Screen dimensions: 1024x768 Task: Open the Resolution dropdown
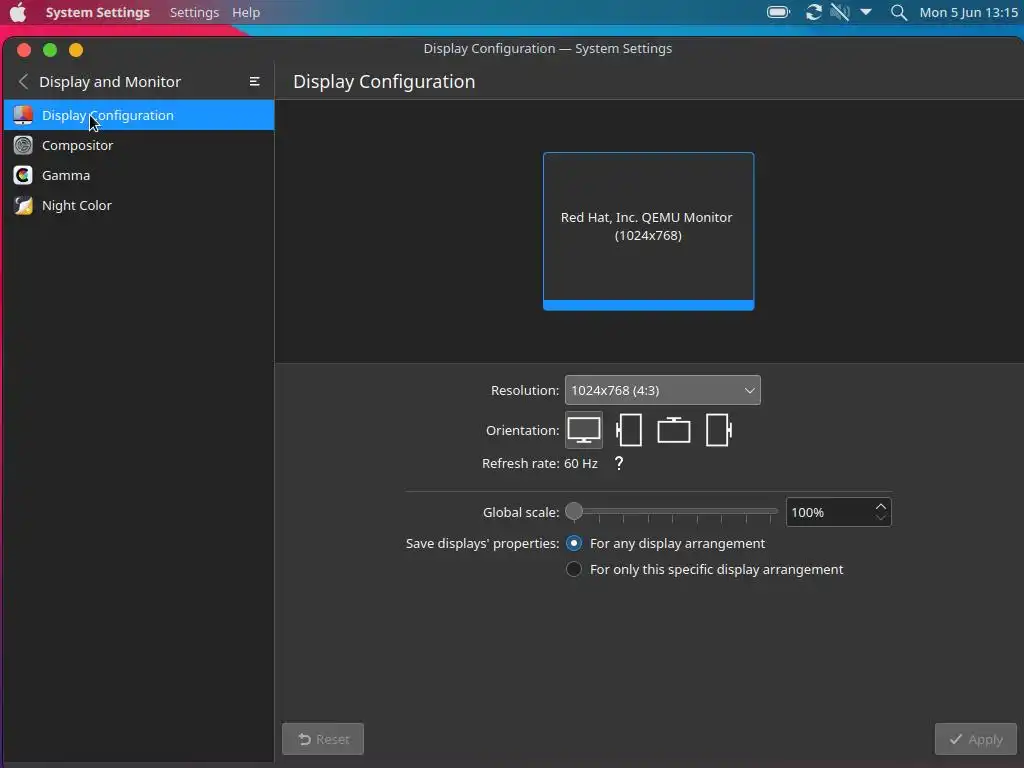coord(662,391)
